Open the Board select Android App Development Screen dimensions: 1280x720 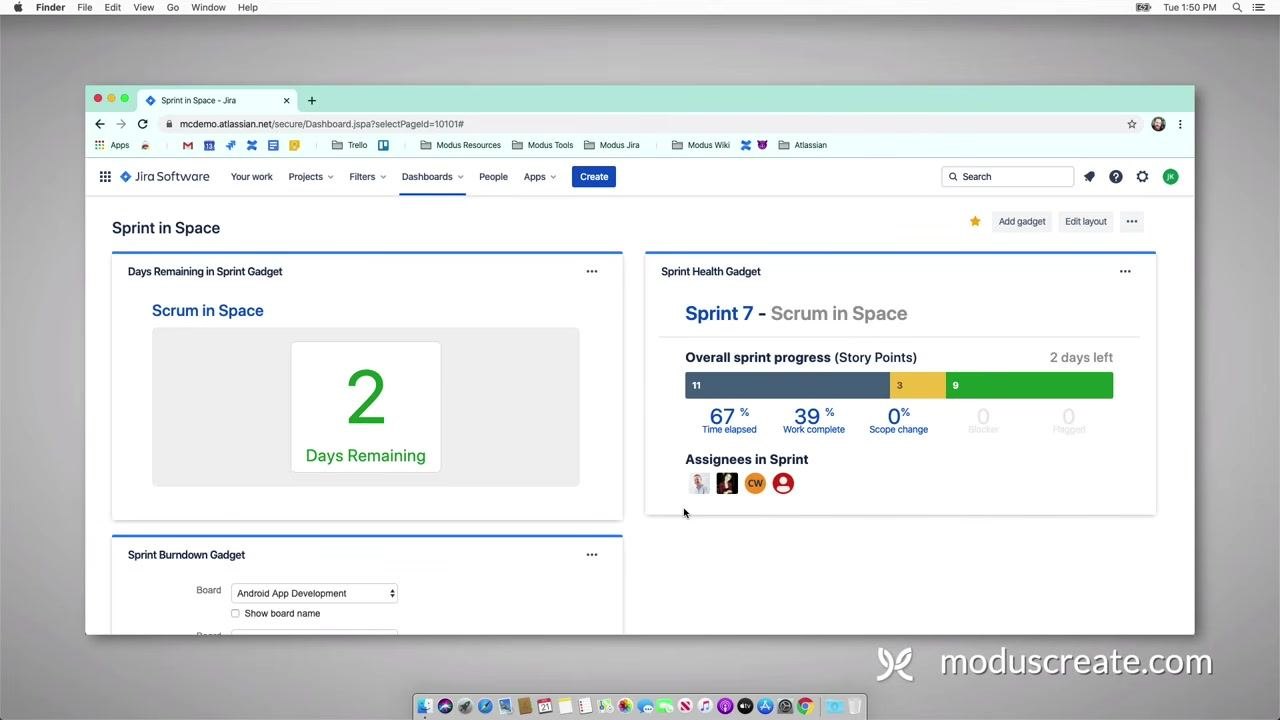[314, 593]
